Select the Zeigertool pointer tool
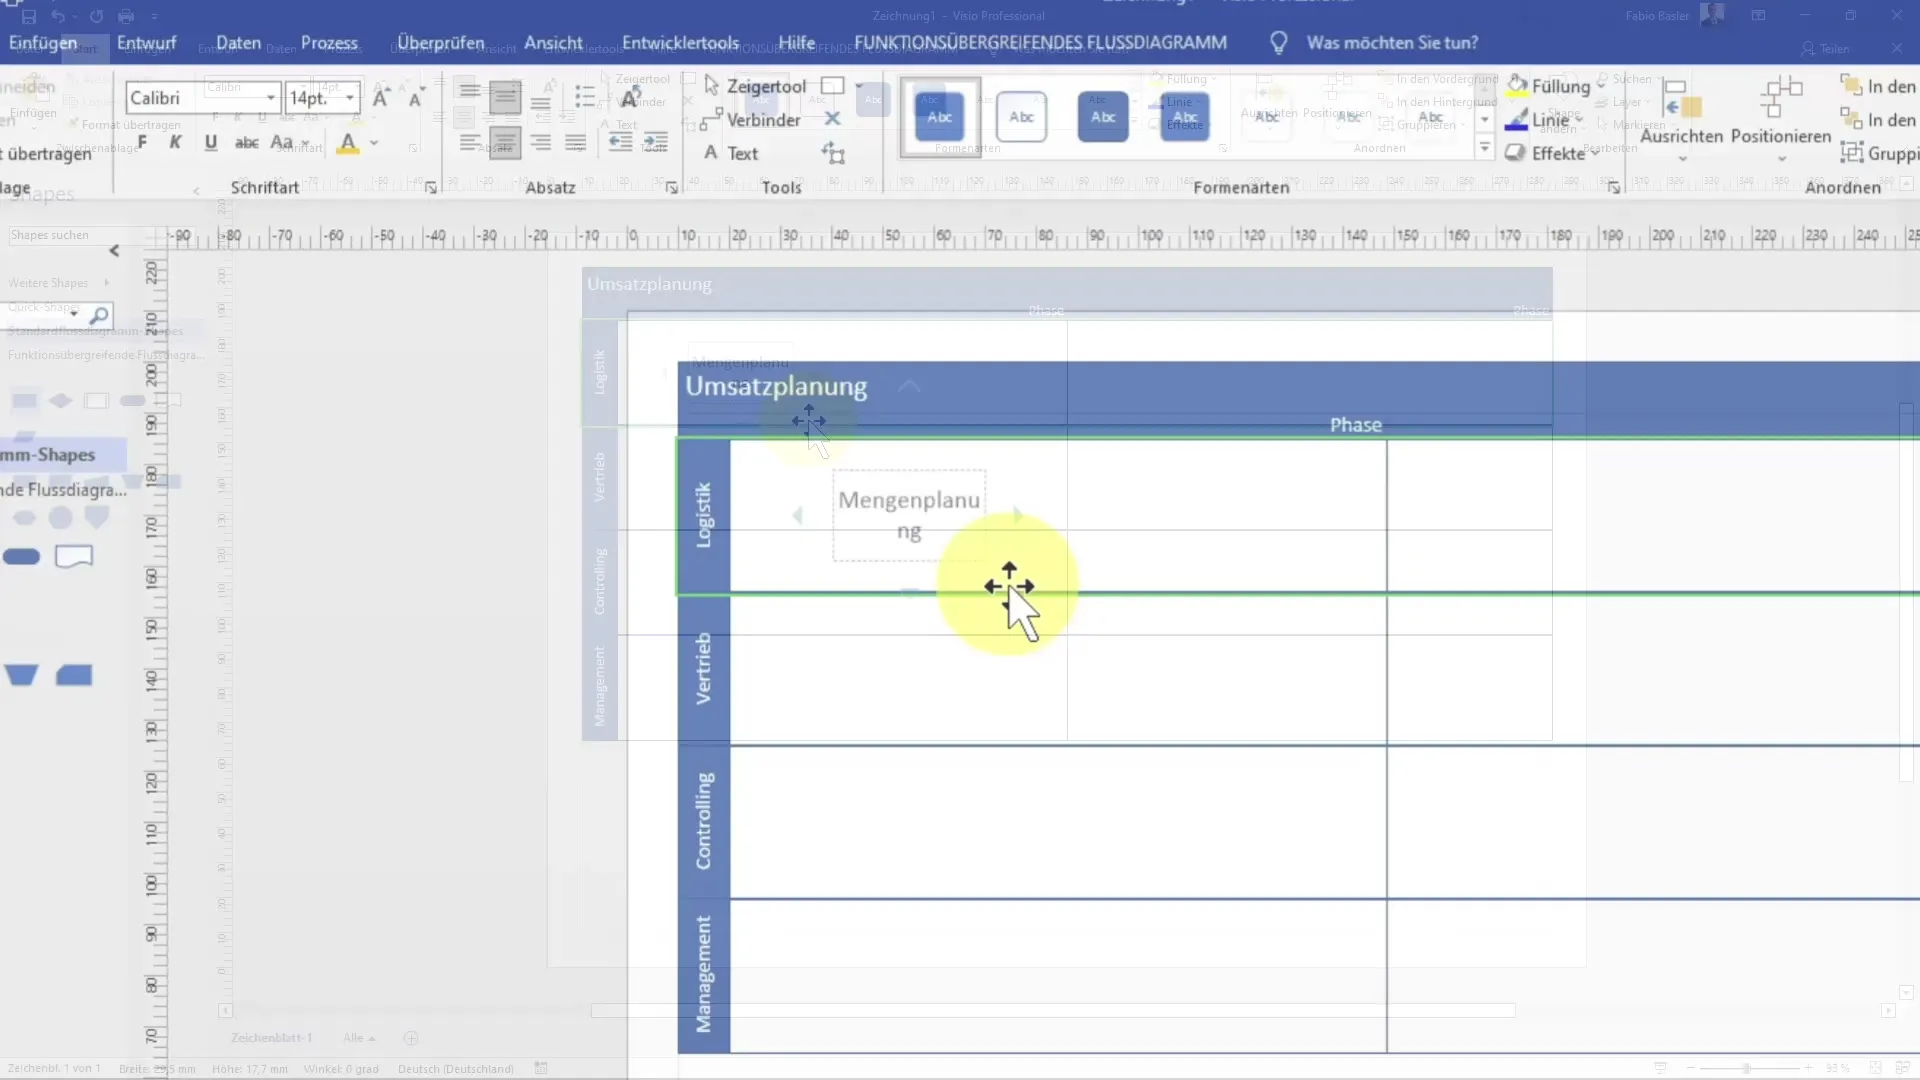This screenshot has height=1080, width=1920. 755,87
